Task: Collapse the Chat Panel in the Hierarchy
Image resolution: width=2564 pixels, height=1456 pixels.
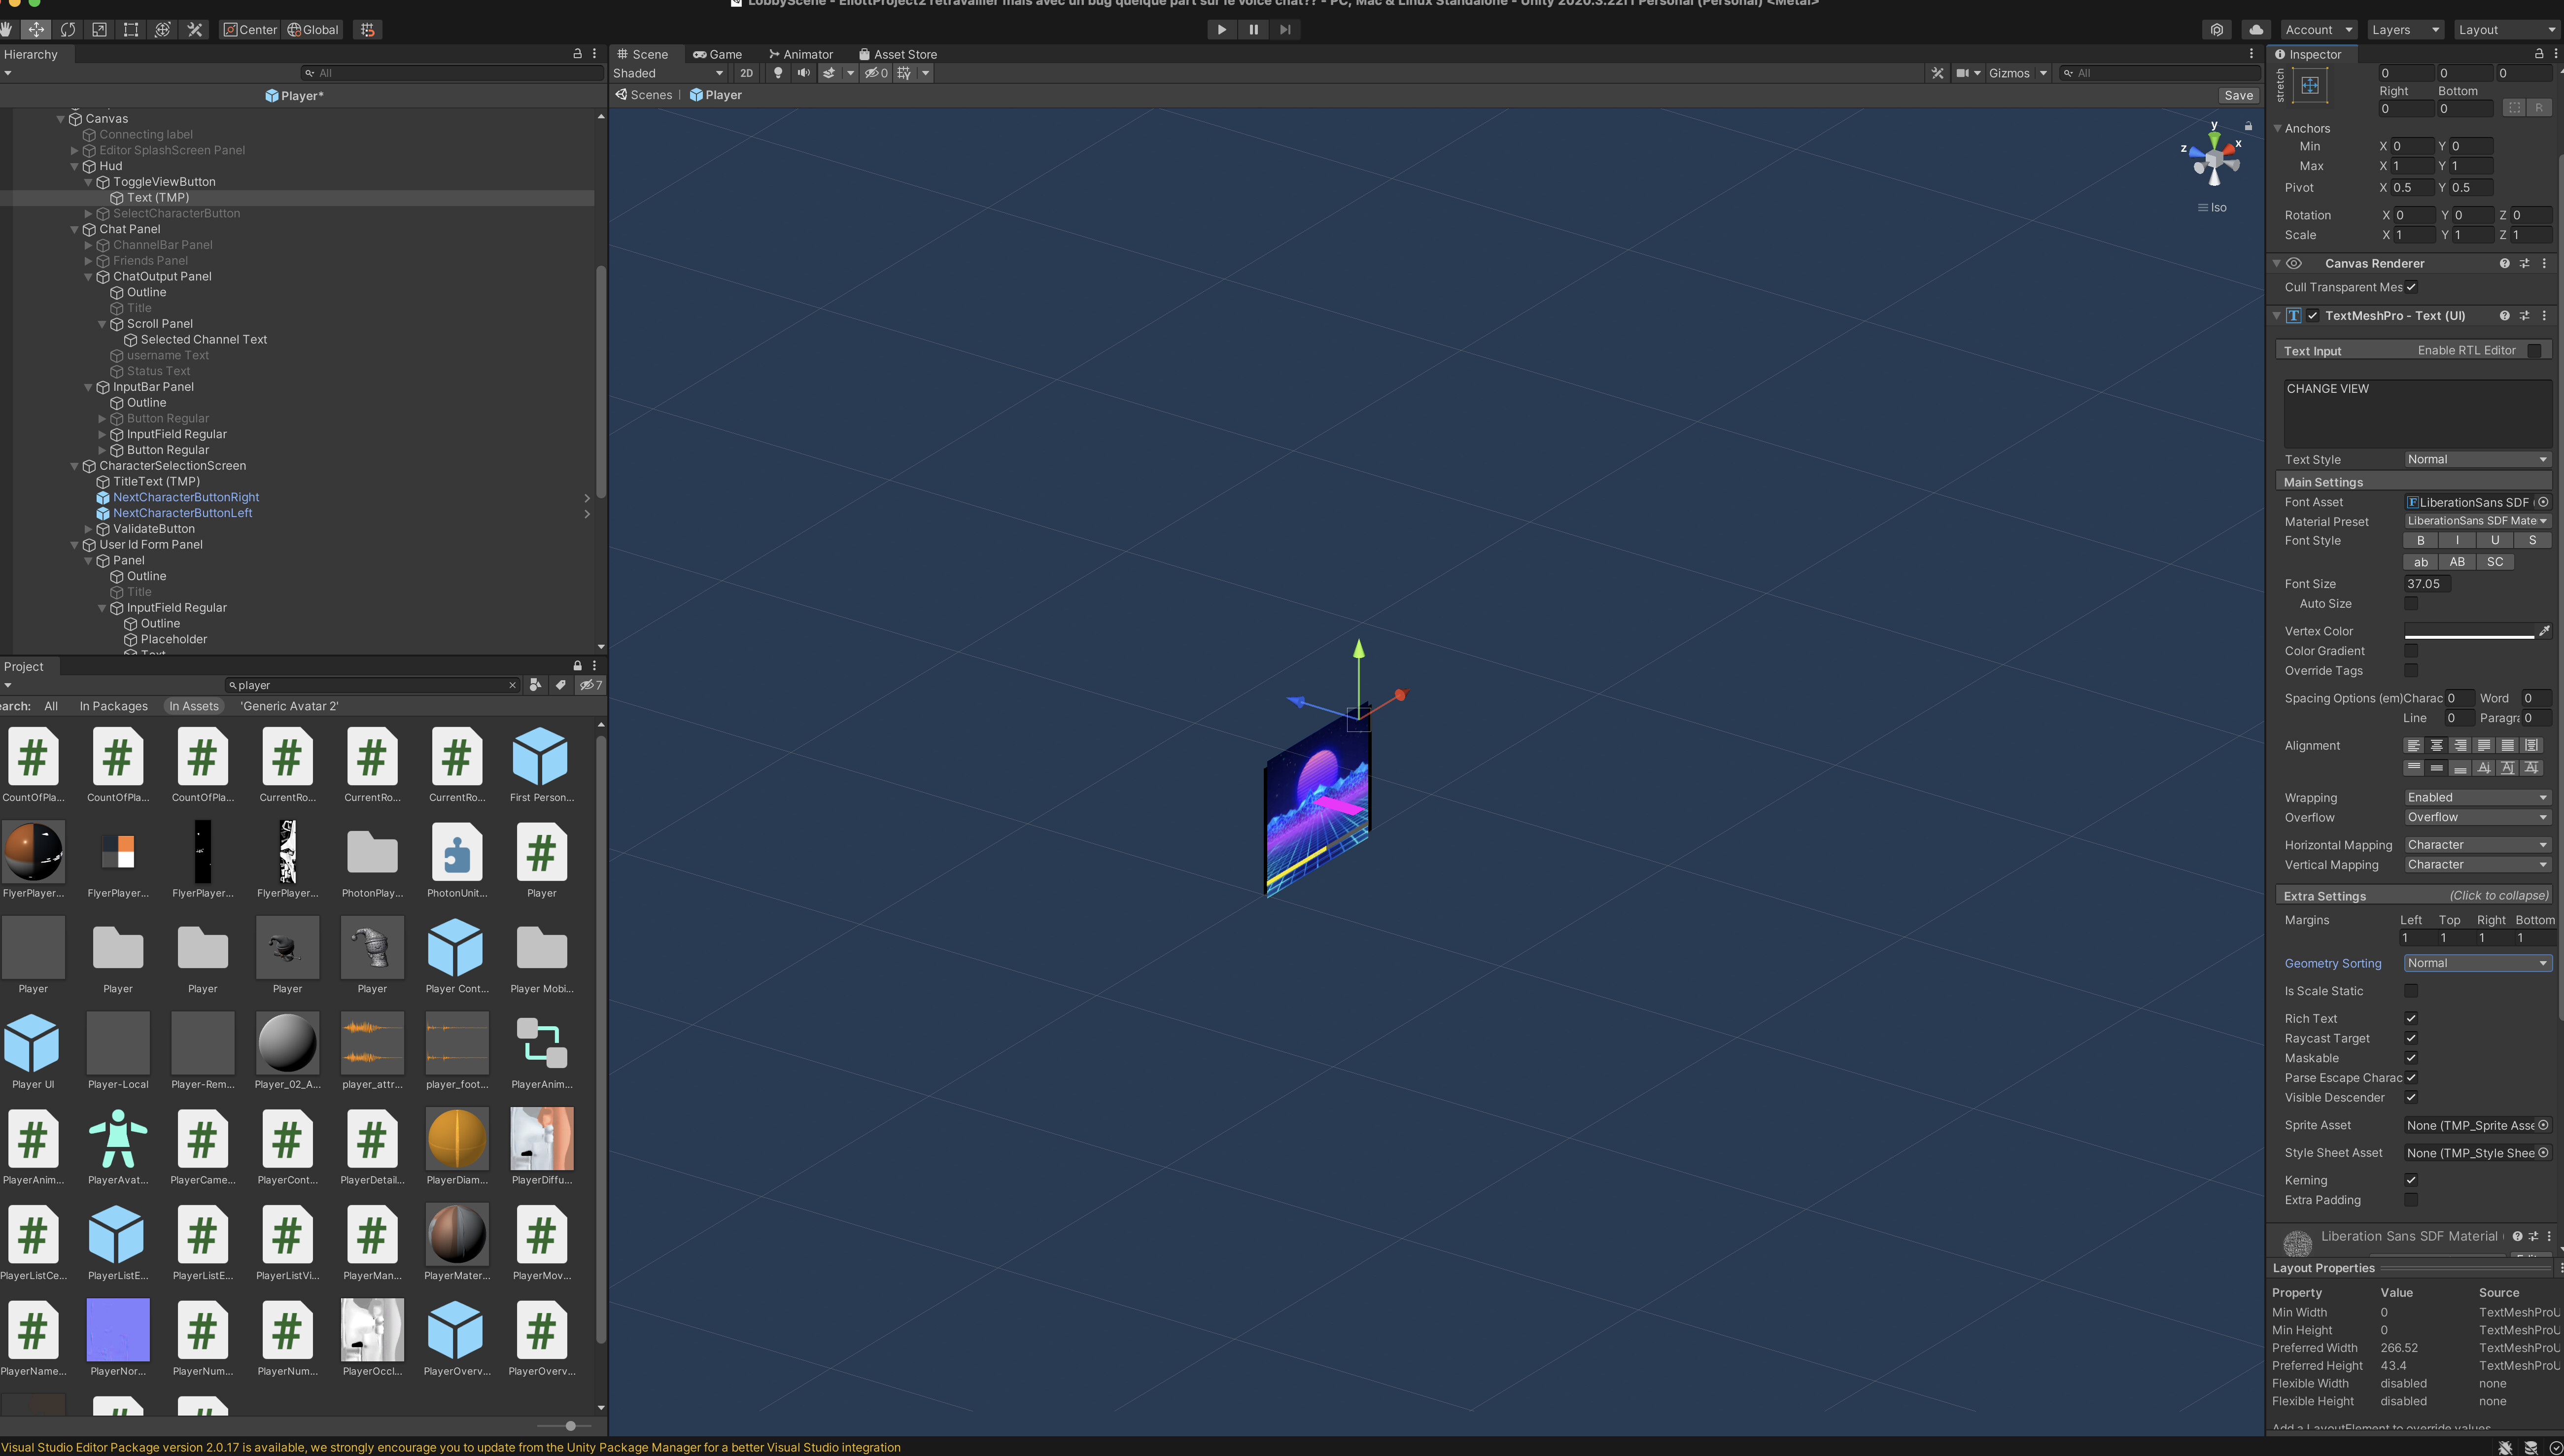Action: (75, 229)
